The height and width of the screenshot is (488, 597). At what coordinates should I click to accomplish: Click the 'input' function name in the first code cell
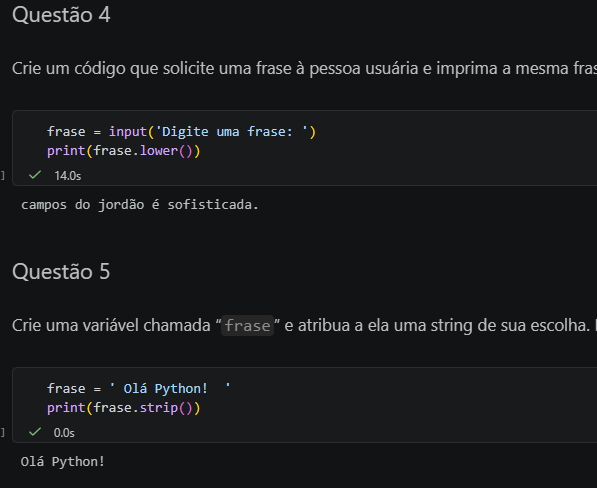click(x=128, y=132)
